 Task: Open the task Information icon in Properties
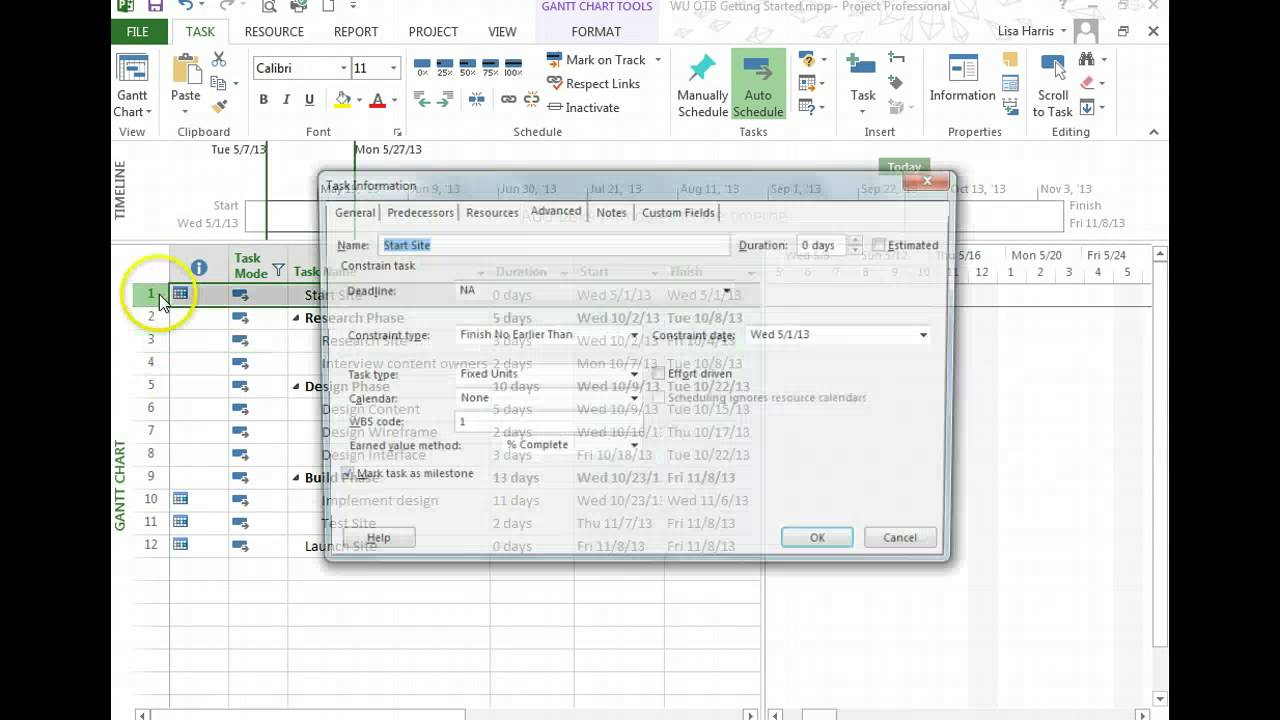click(x=963, y=68)
